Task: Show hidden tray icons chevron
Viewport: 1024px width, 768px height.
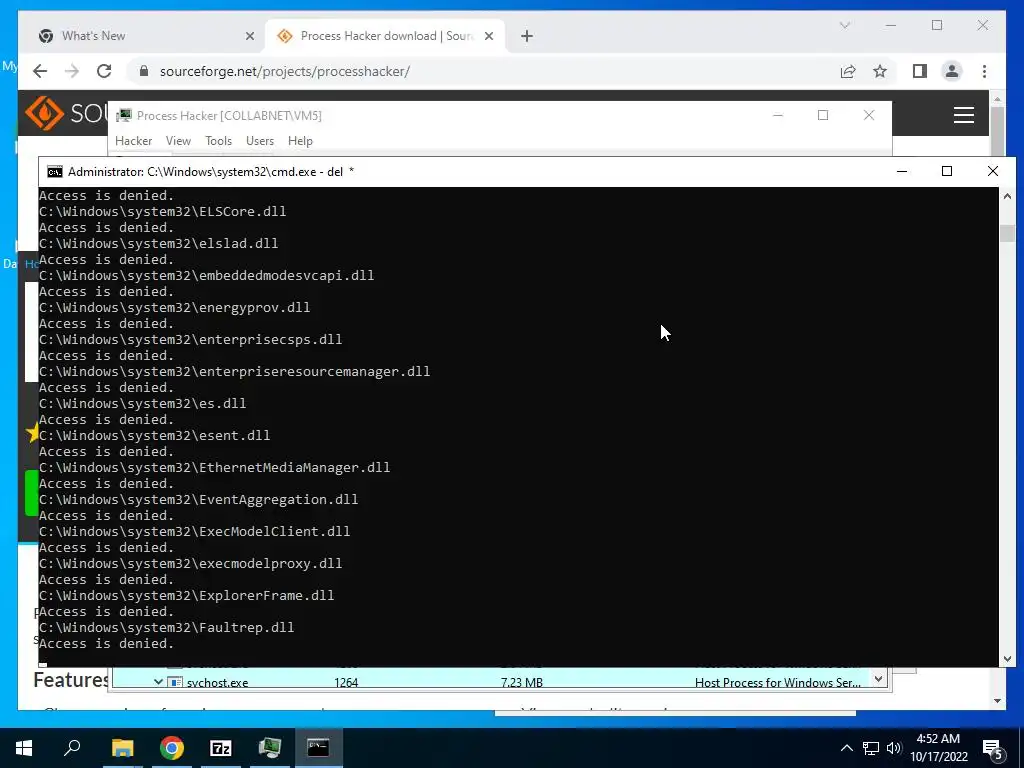Action: tap(846, 748)
